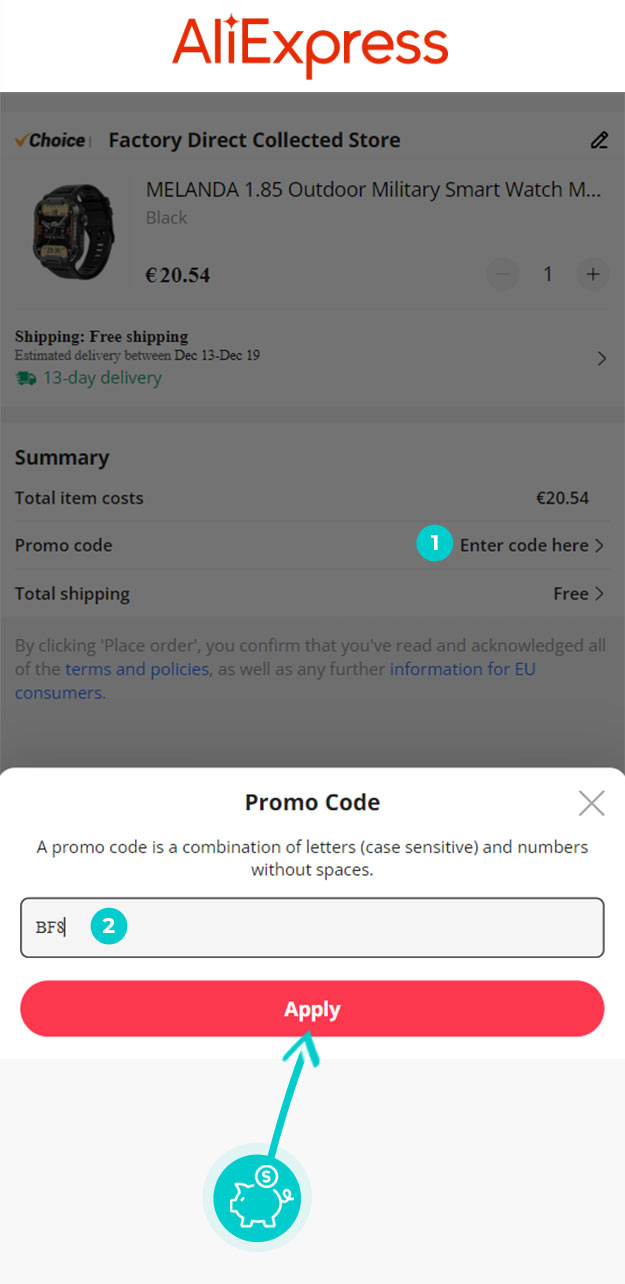The height and width of the screenshot is (1284, 625).
Task: Increase watch quantity with the plus button
Action: (593, 274)
